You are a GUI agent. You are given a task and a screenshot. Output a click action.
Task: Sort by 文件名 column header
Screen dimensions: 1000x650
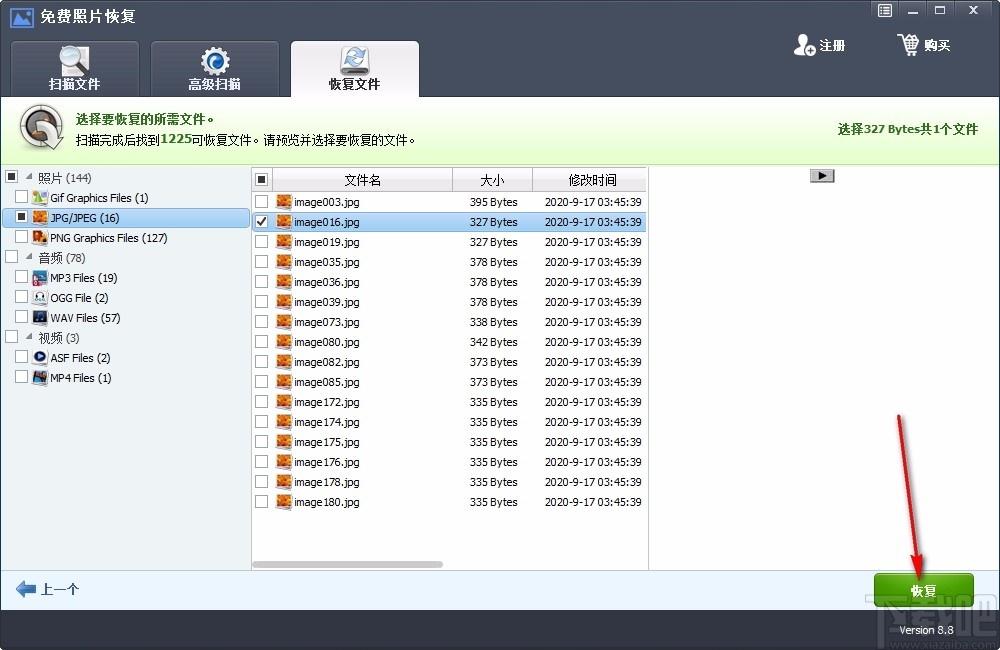click(362, 180)
